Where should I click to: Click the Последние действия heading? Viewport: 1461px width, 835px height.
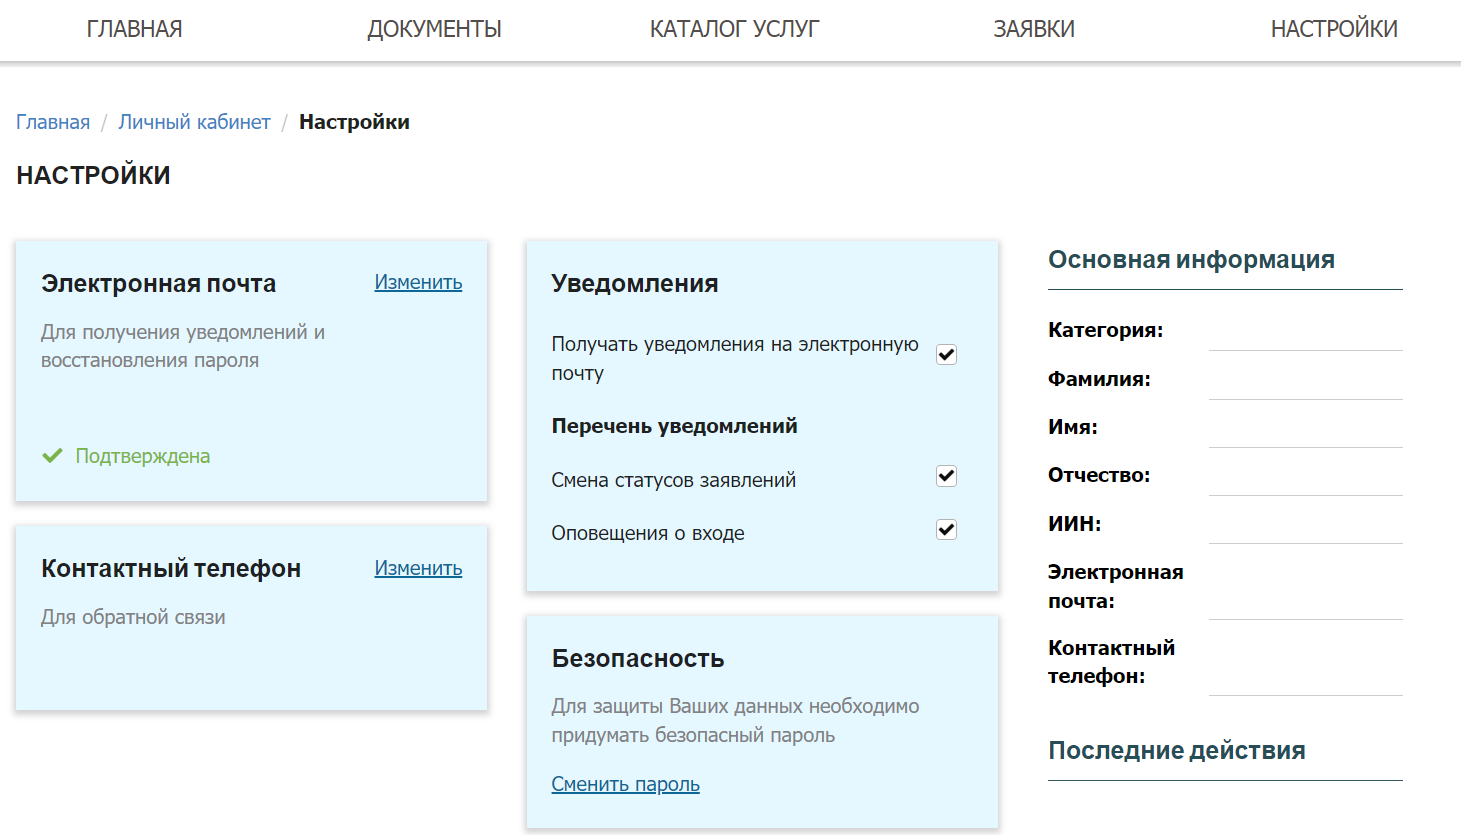click(x=1176, y=750)
